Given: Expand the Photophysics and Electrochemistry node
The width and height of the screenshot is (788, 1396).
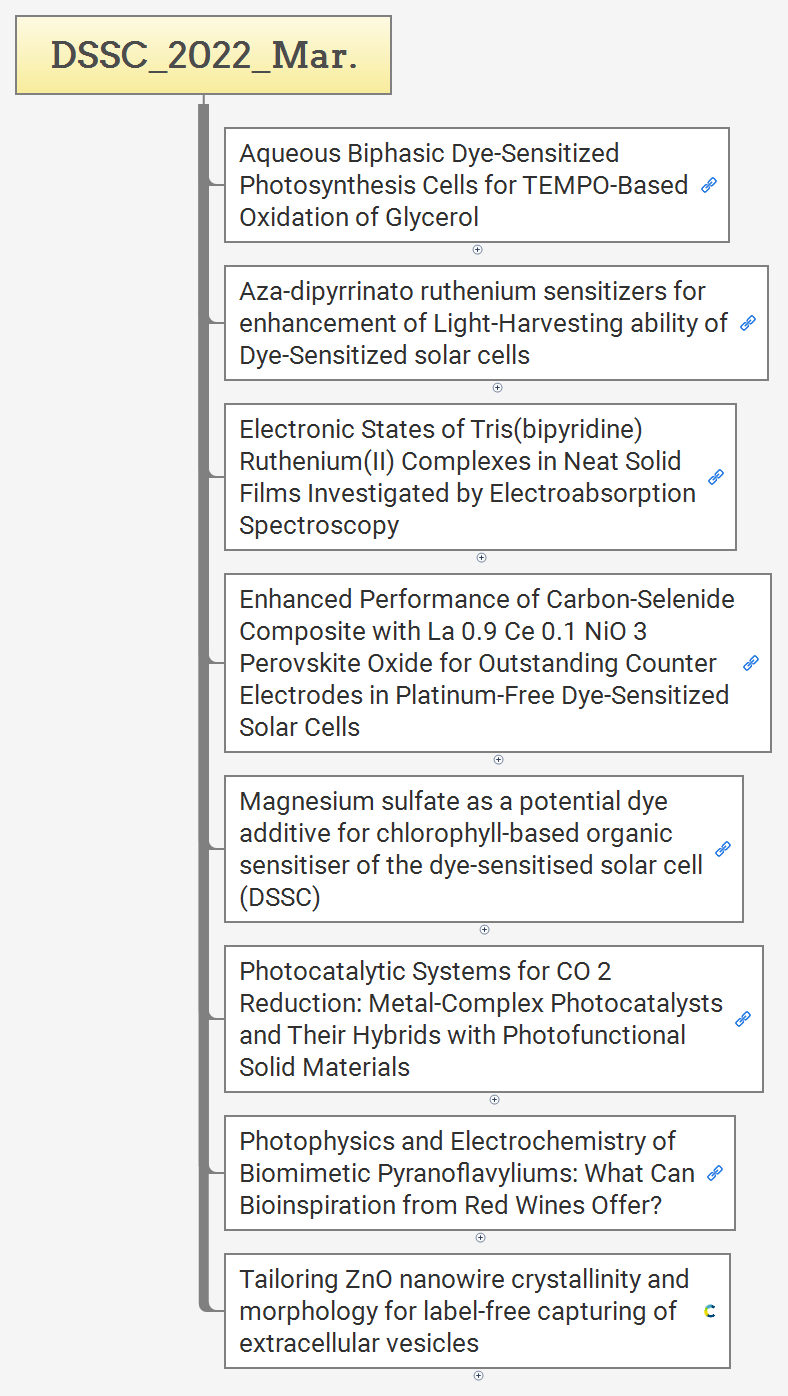Looking at the screenshot, I should coord(480,1237).
